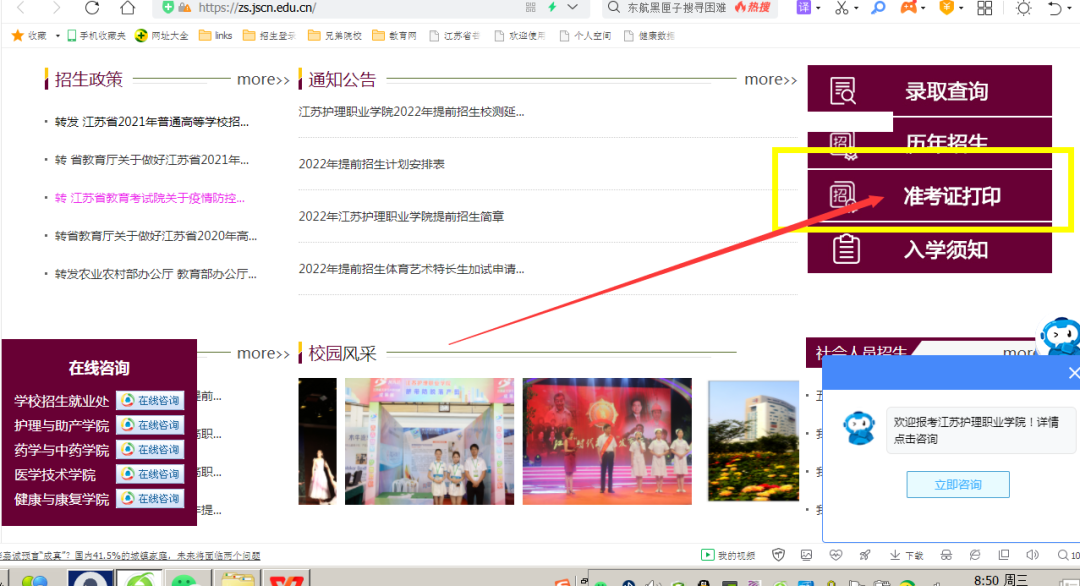Open 2022年提前招生计划安排表 notice link

pyautogui.click(x=372, y=164)
